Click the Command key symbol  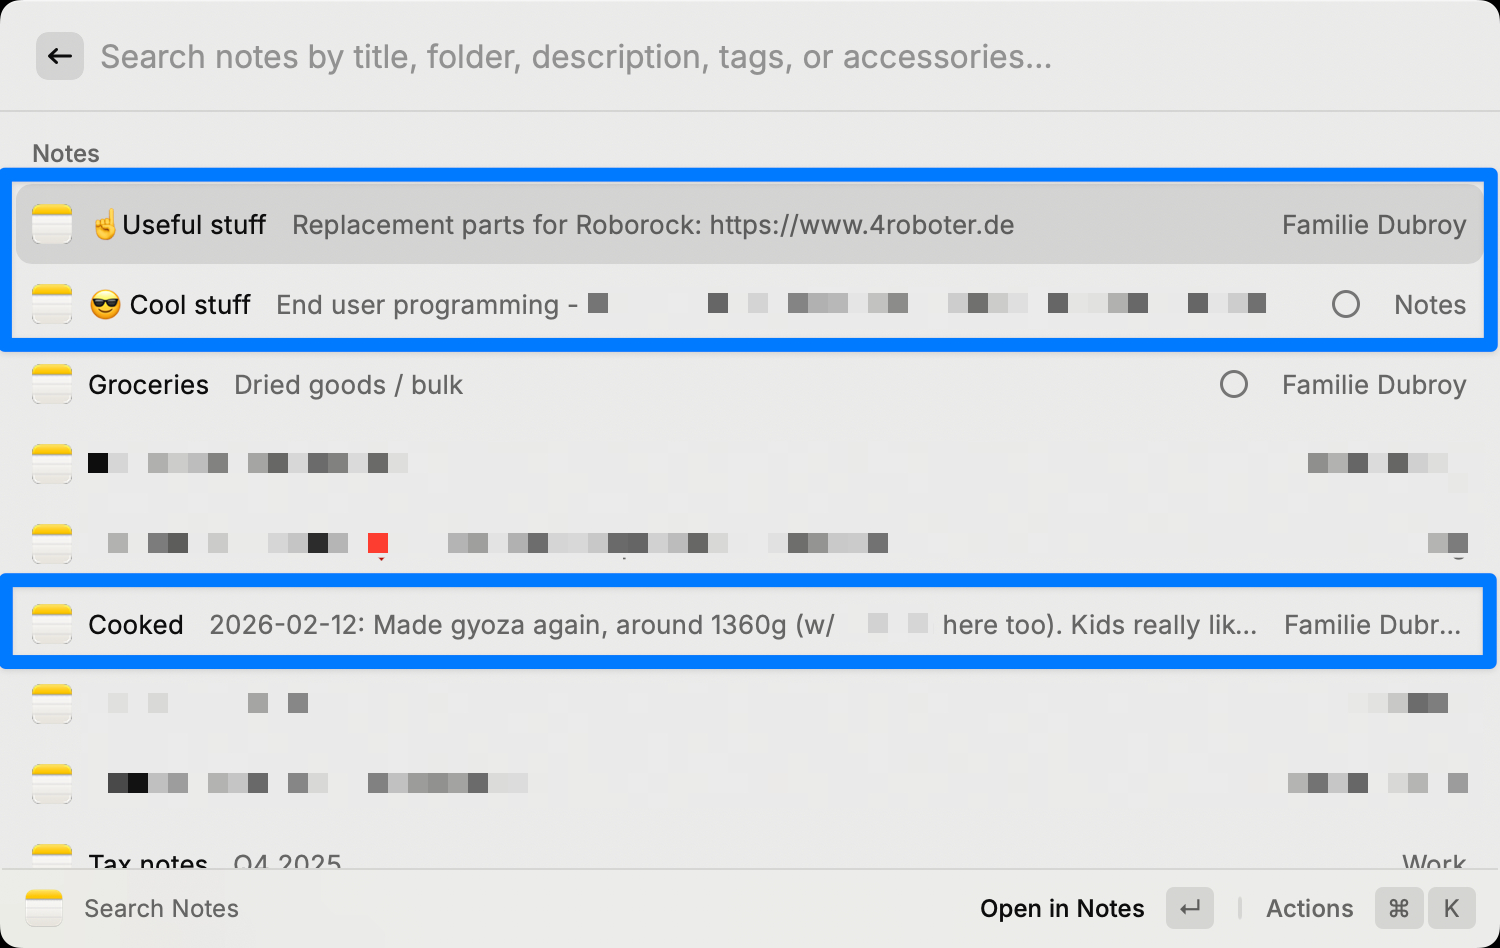coord(1399,908)
